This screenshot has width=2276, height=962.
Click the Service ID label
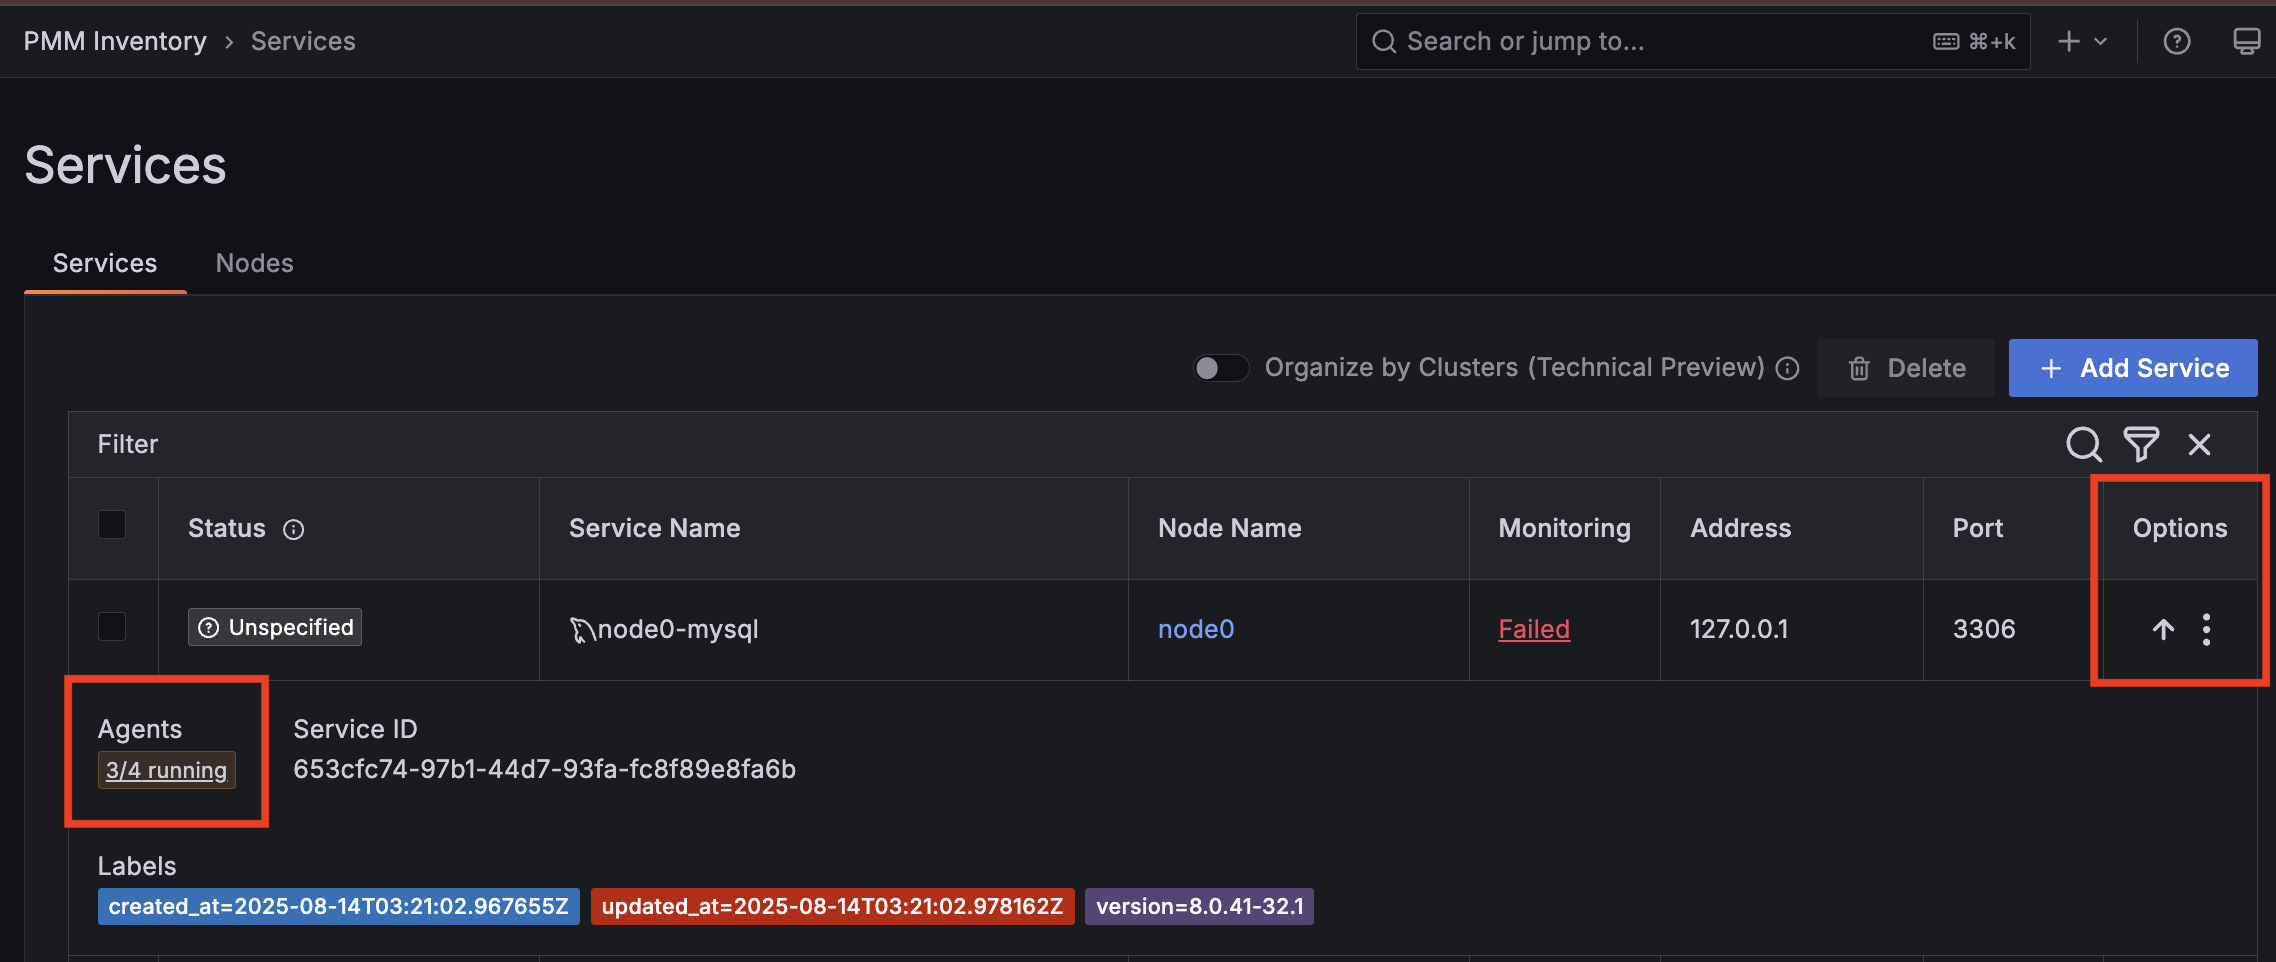pos(355,729)
